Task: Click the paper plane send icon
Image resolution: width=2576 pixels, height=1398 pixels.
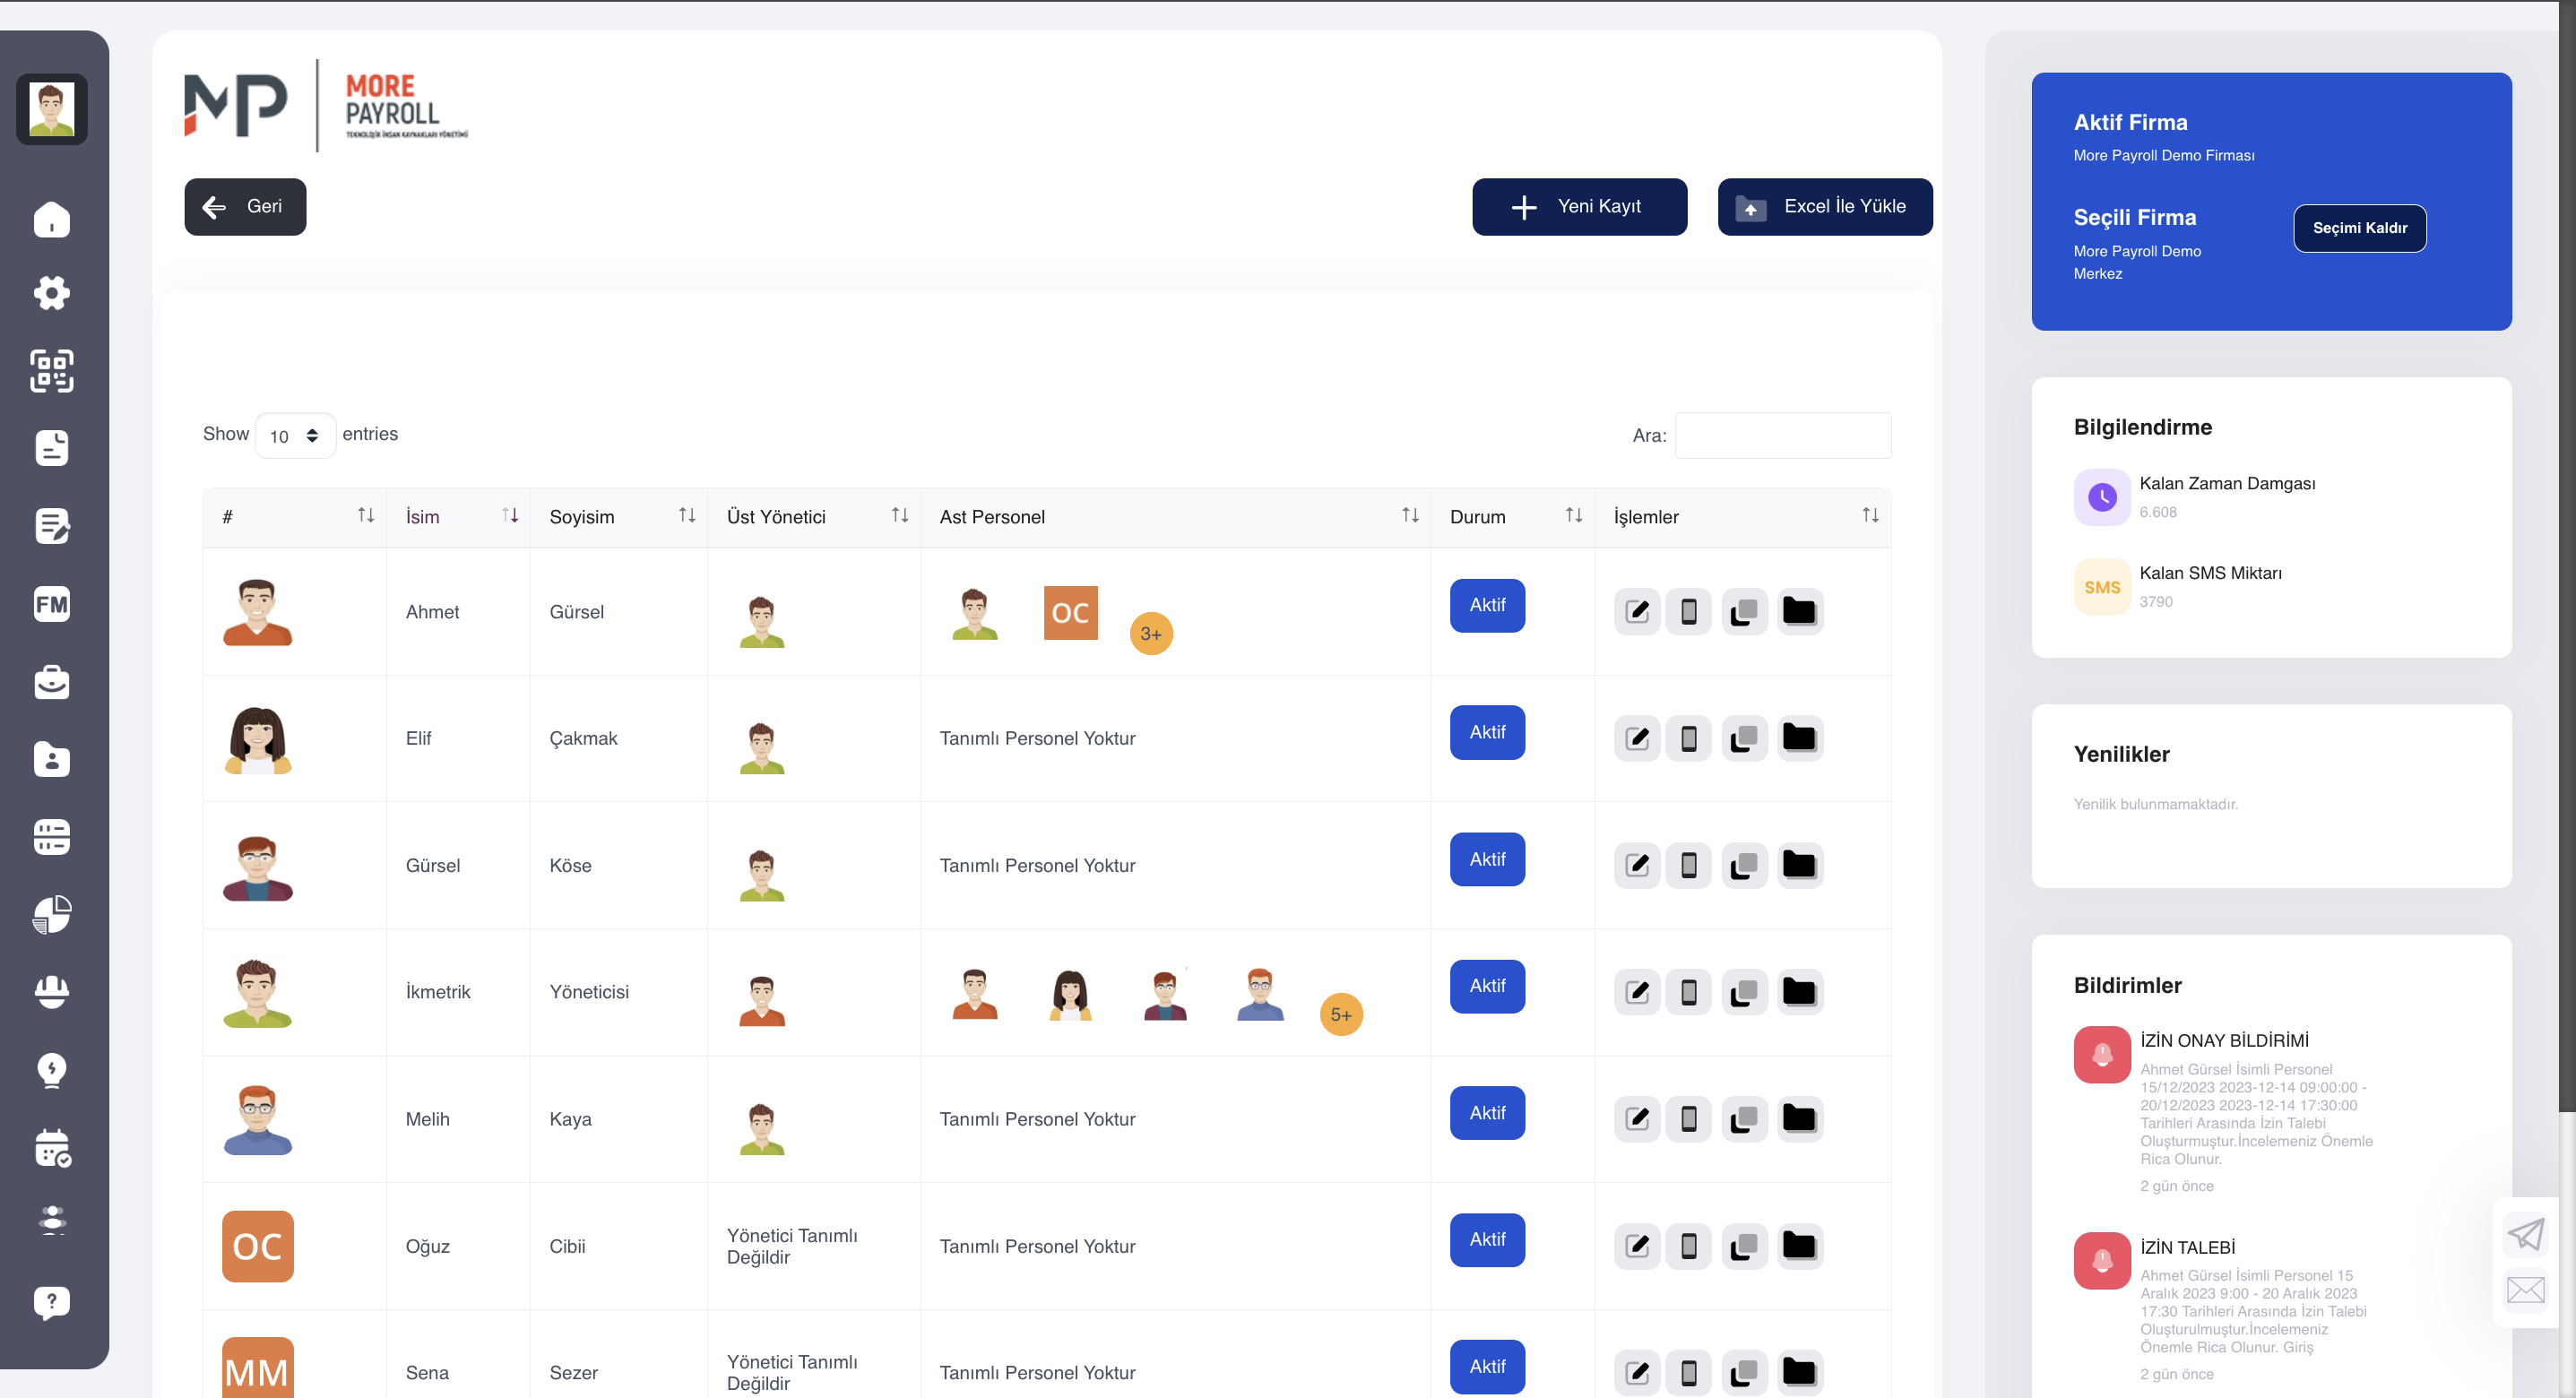Action: click(x=2525, y=1234)
